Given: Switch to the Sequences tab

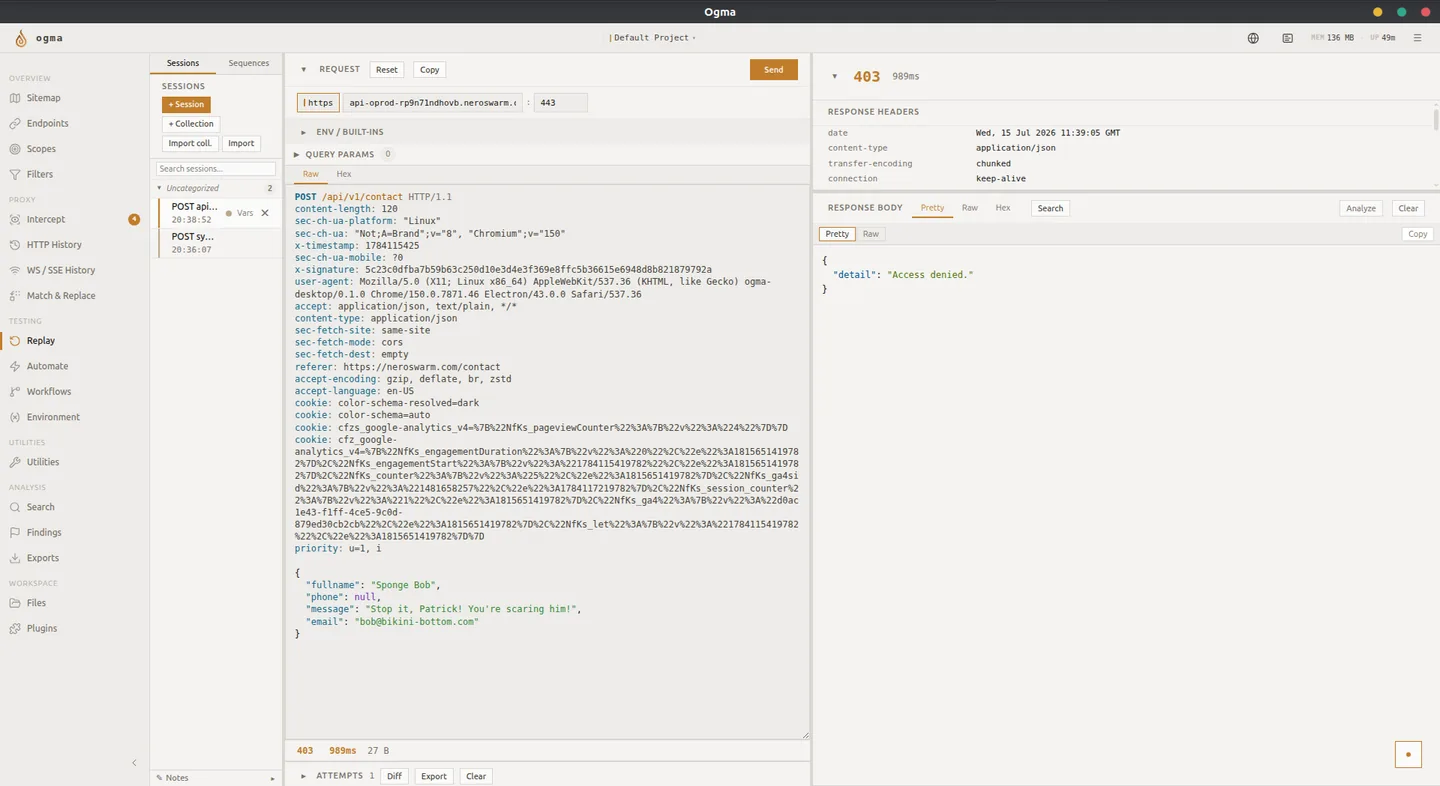Looking at the screenshot, I should tap(249, 63).
